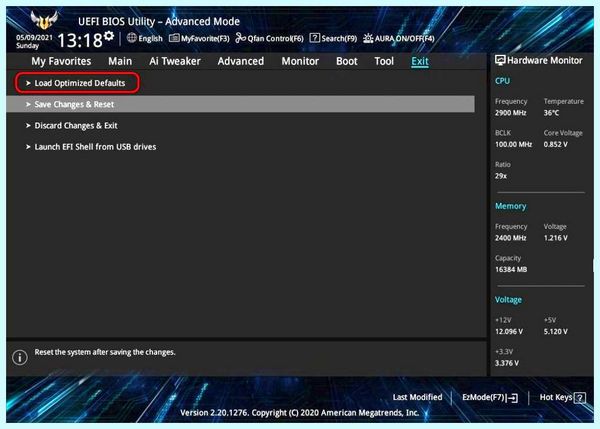This screenshot has height=429, width=600.
Task: Click the 1.216 V memory voltage value
Action: click(556, 238)
